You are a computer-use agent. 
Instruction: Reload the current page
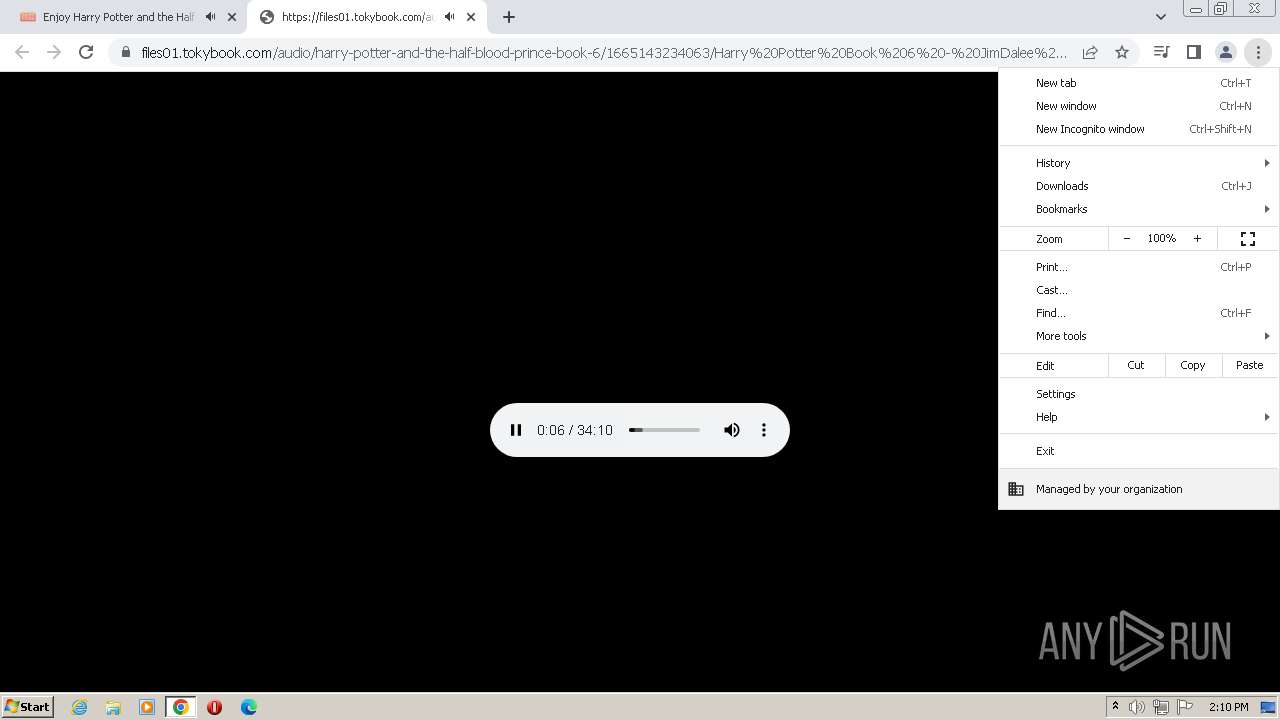point(86,52)
